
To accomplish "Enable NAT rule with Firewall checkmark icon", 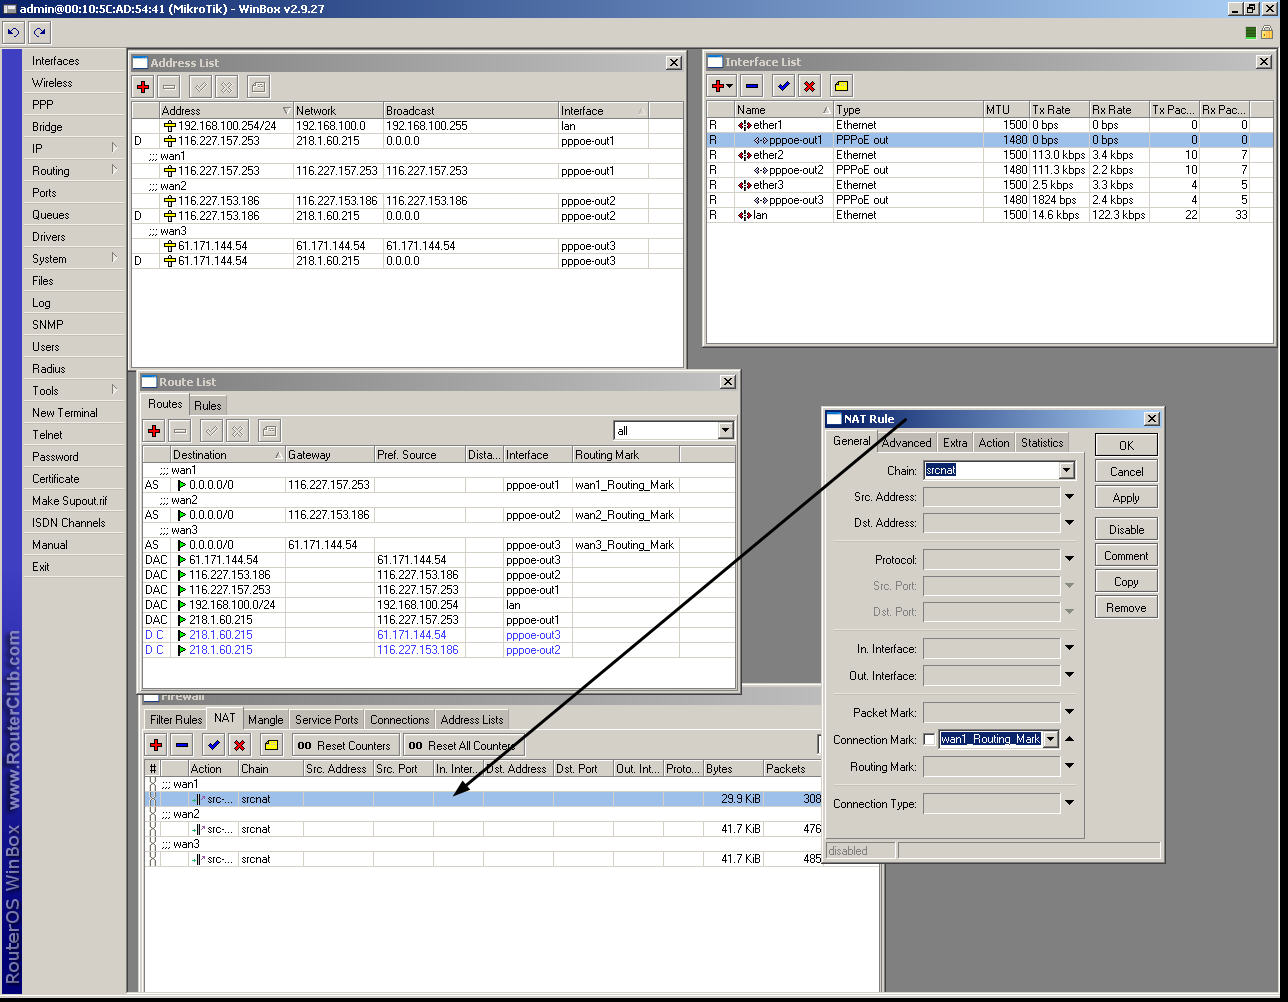I will (213, 745).
